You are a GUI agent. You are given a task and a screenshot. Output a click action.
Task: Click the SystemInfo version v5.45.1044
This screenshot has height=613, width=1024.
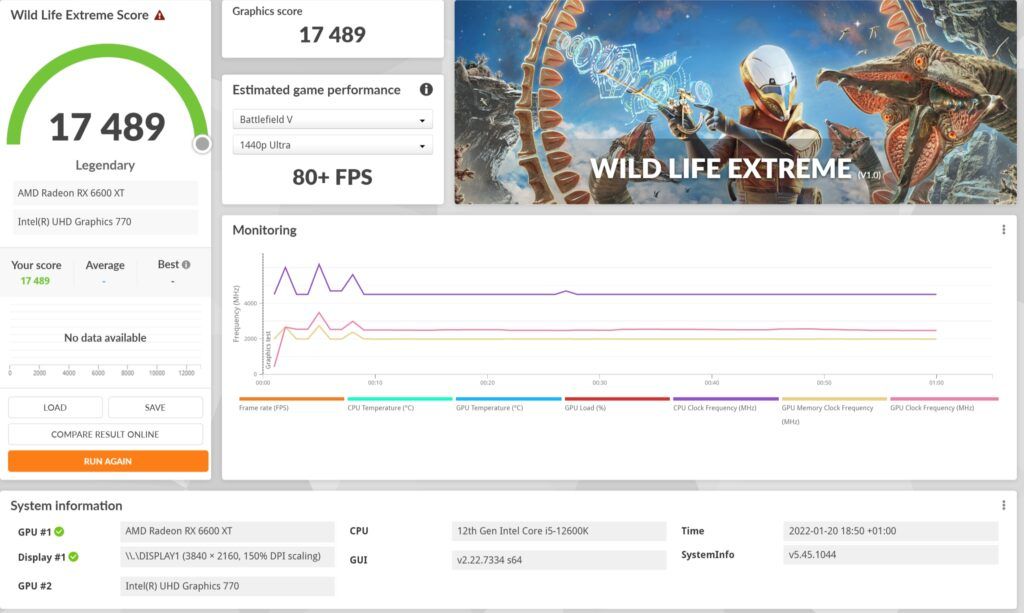891,555
